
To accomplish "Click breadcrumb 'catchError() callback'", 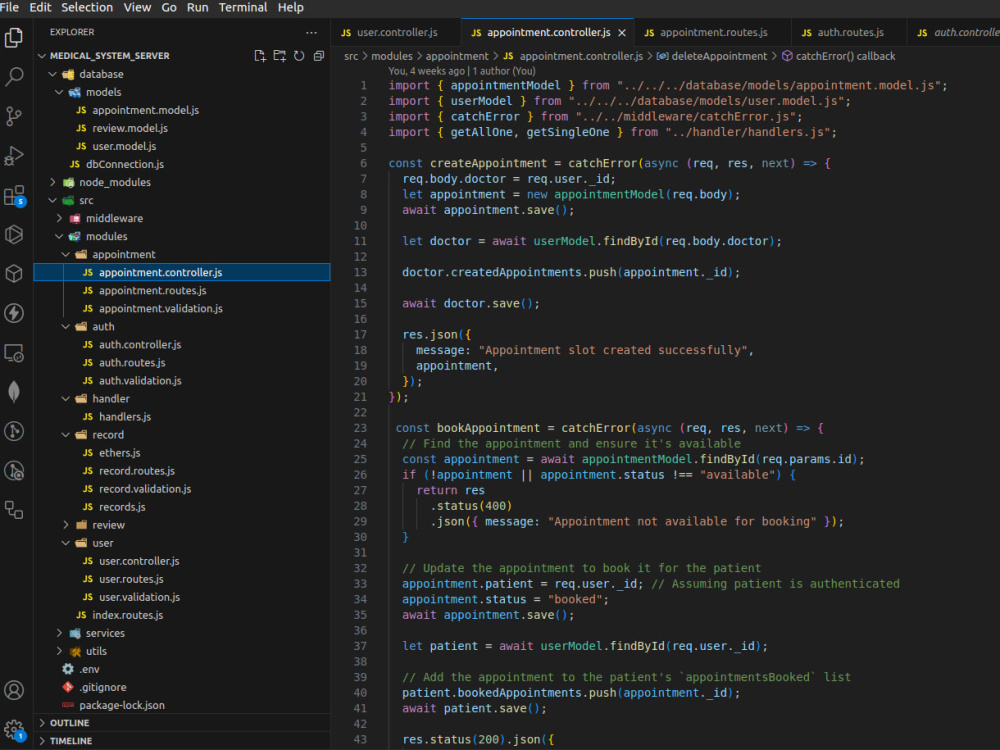I will [845, 56].
